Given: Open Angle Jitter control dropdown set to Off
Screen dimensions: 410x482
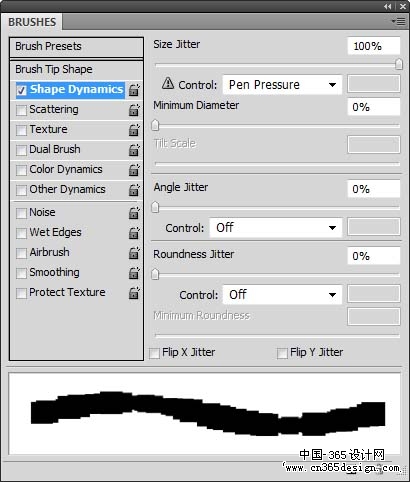Looking at the screenshot, I should click(276, 228).
